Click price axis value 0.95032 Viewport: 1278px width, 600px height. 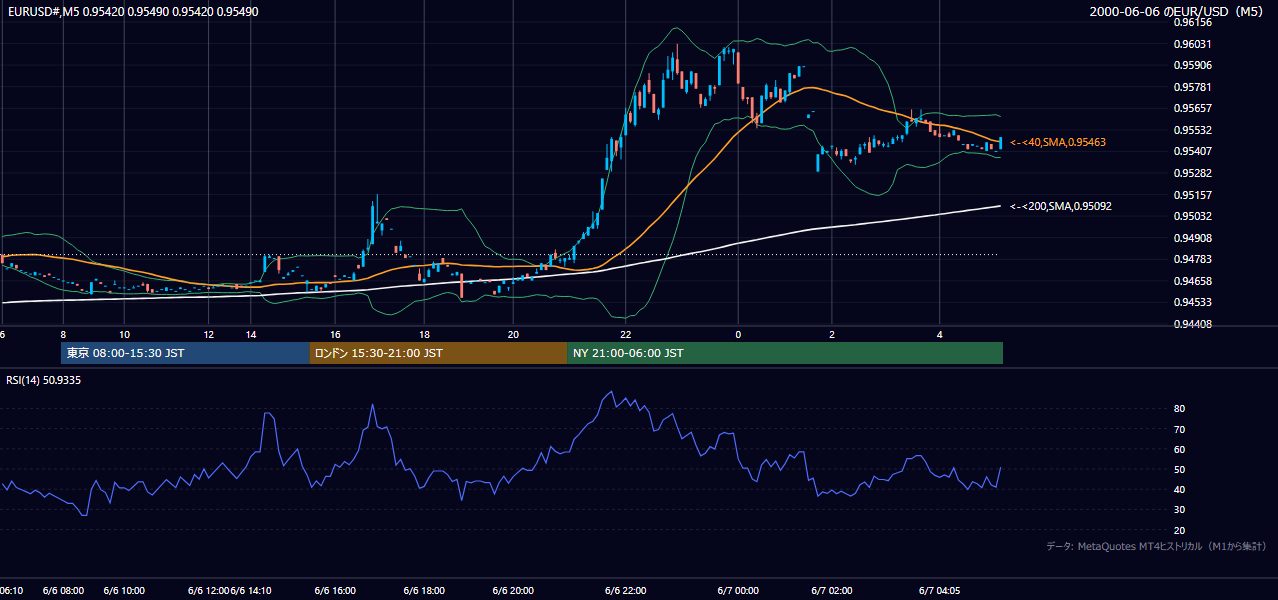pos(1193,216)
